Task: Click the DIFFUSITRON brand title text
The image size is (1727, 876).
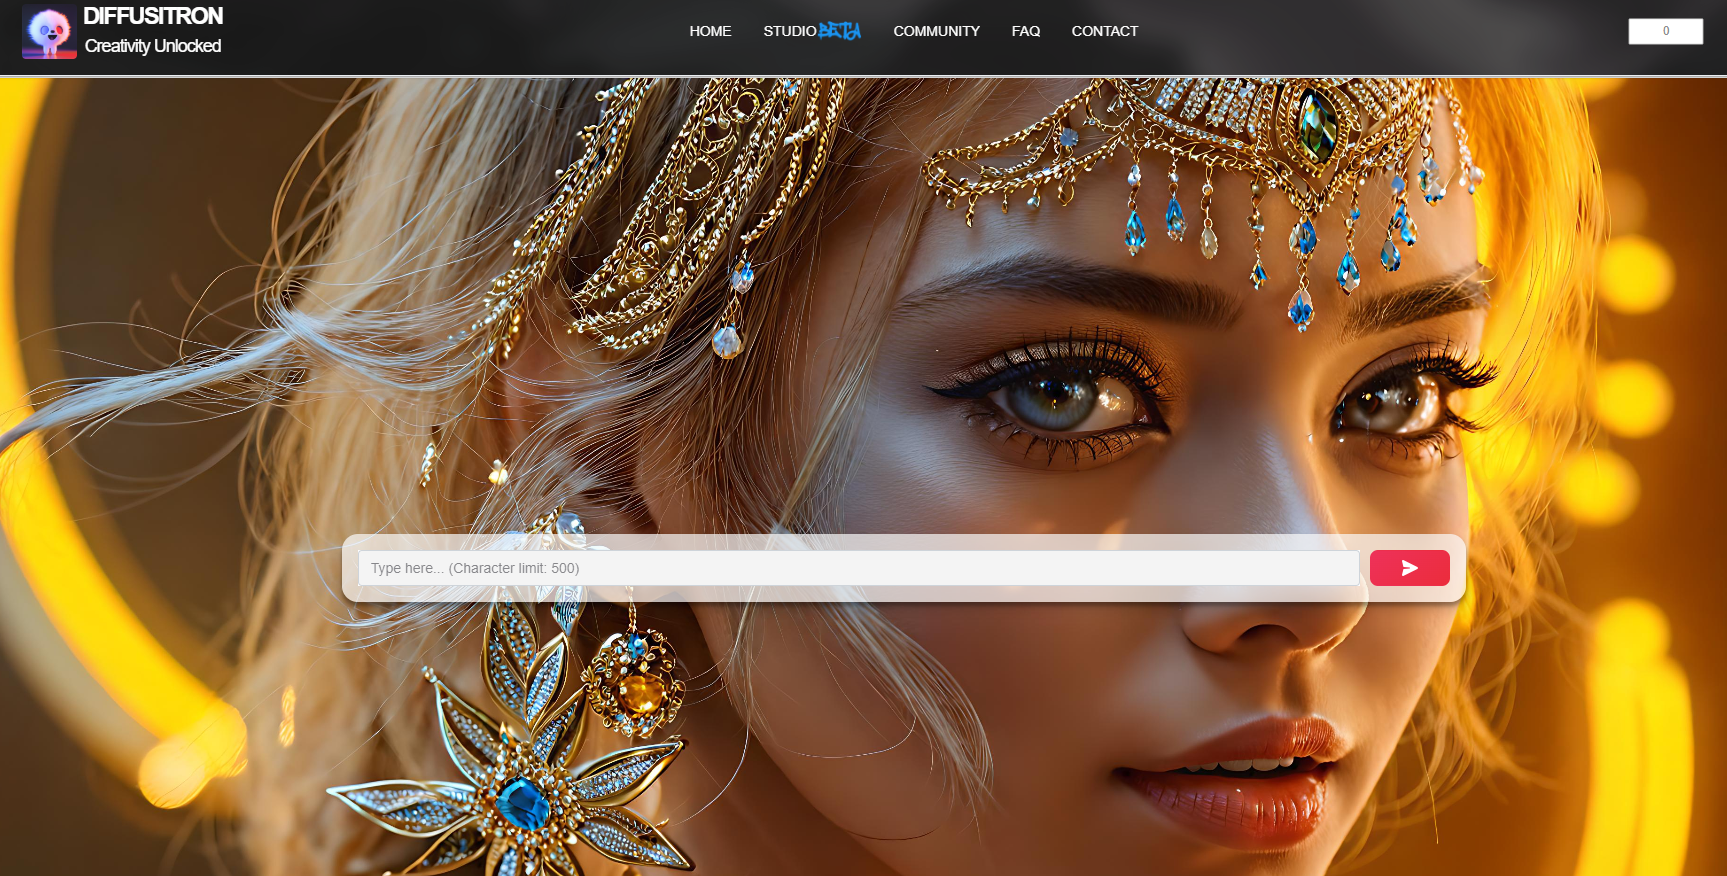Action: (153, 16)
